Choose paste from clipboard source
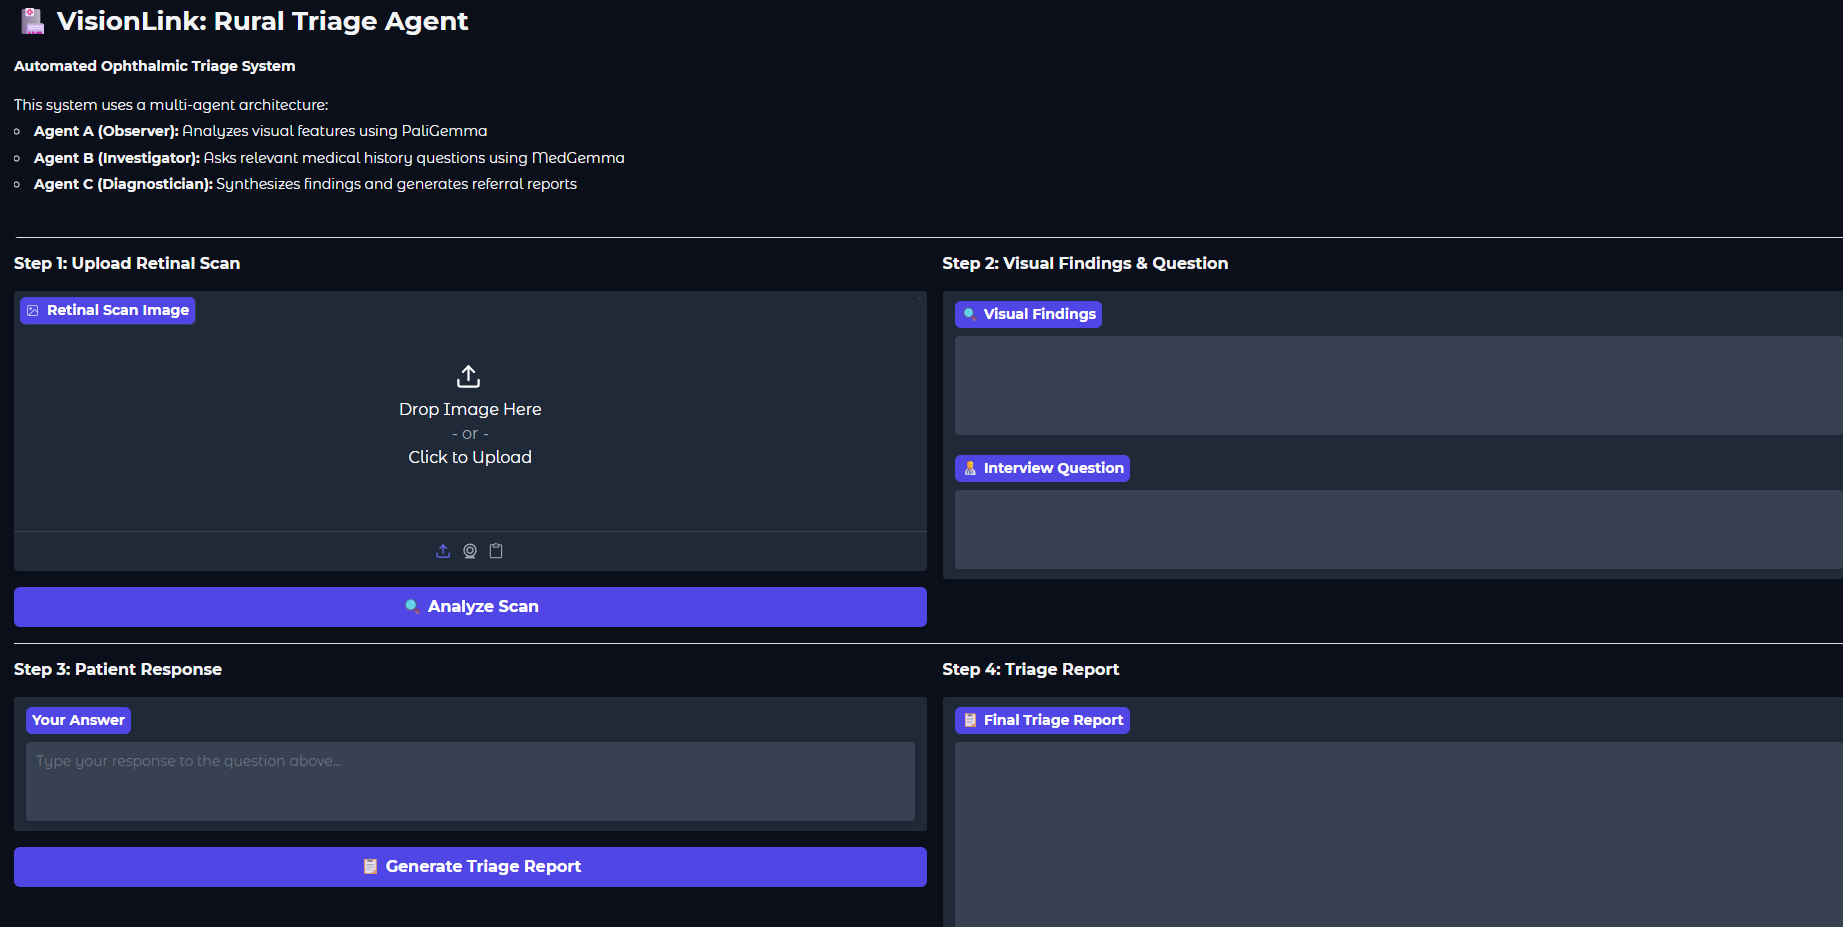Viewport: 1843px width, 927px height. (x=496, y=551)
